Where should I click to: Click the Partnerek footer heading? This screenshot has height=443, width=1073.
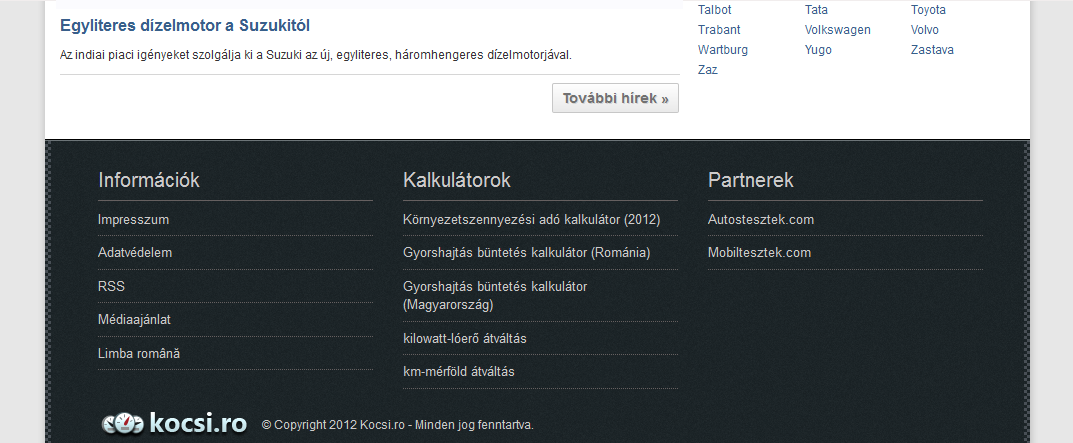coord(751,180)
